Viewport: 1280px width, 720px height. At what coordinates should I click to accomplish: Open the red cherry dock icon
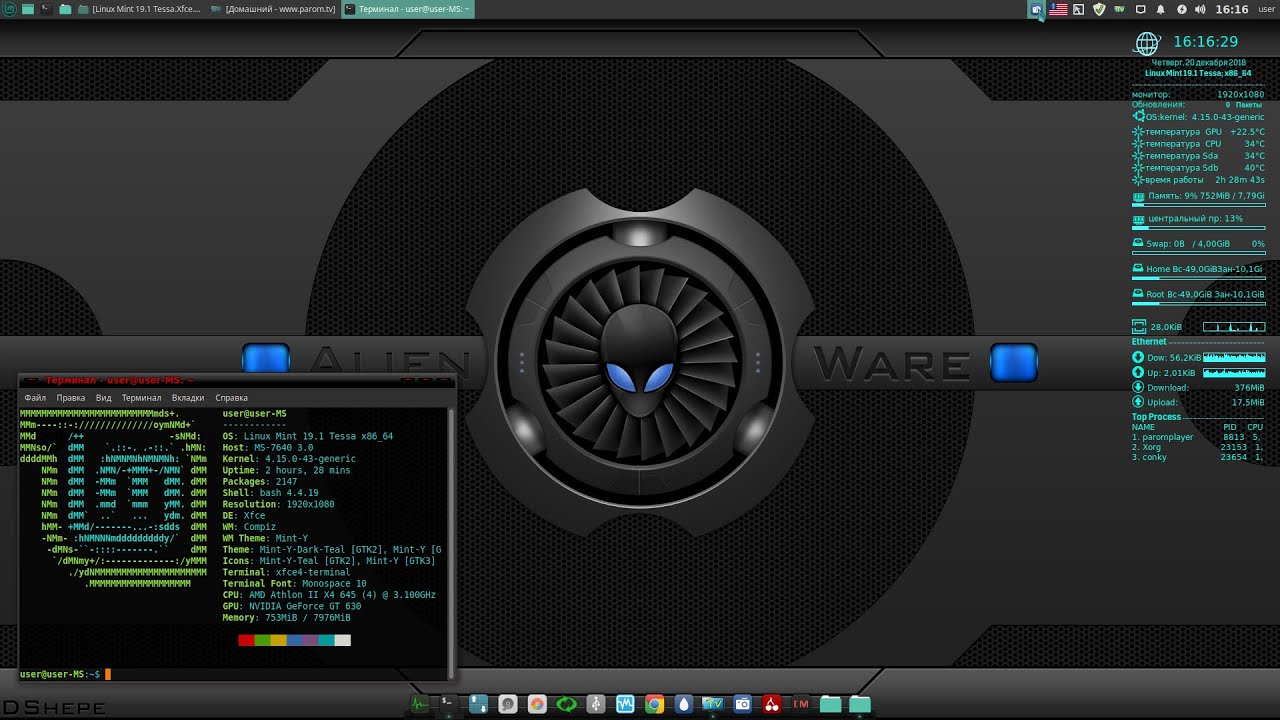(771, 704)
